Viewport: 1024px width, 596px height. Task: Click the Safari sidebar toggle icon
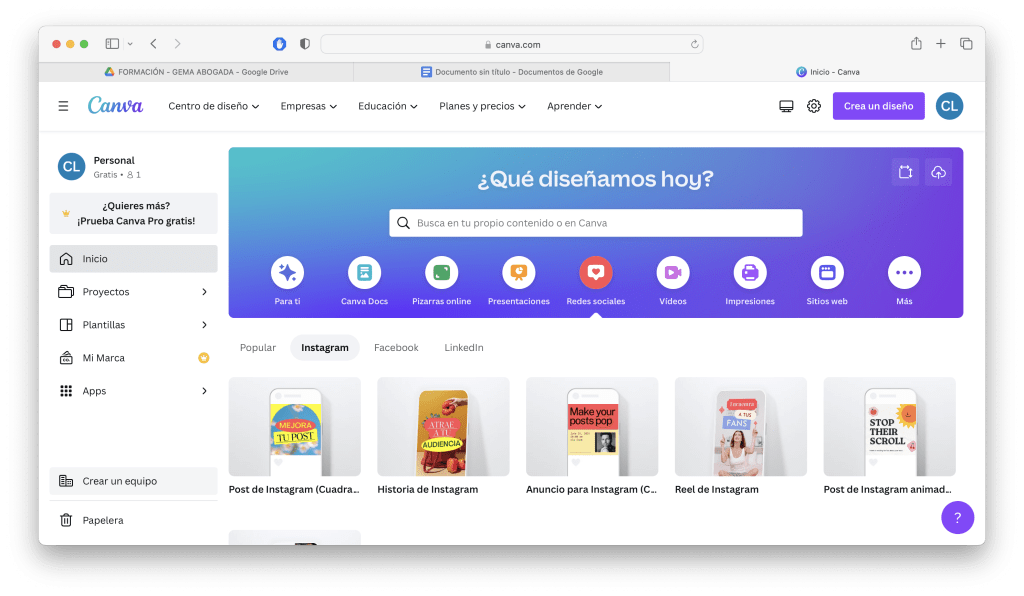pyautogui.click(x=112, y=44)
